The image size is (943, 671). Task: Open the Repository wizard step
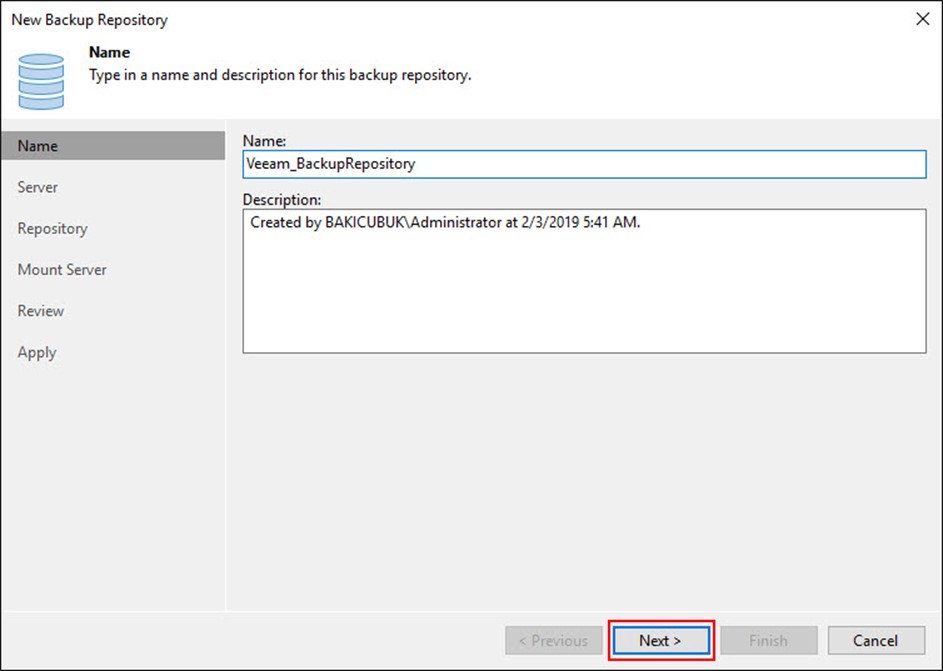(x=52, y=228)
